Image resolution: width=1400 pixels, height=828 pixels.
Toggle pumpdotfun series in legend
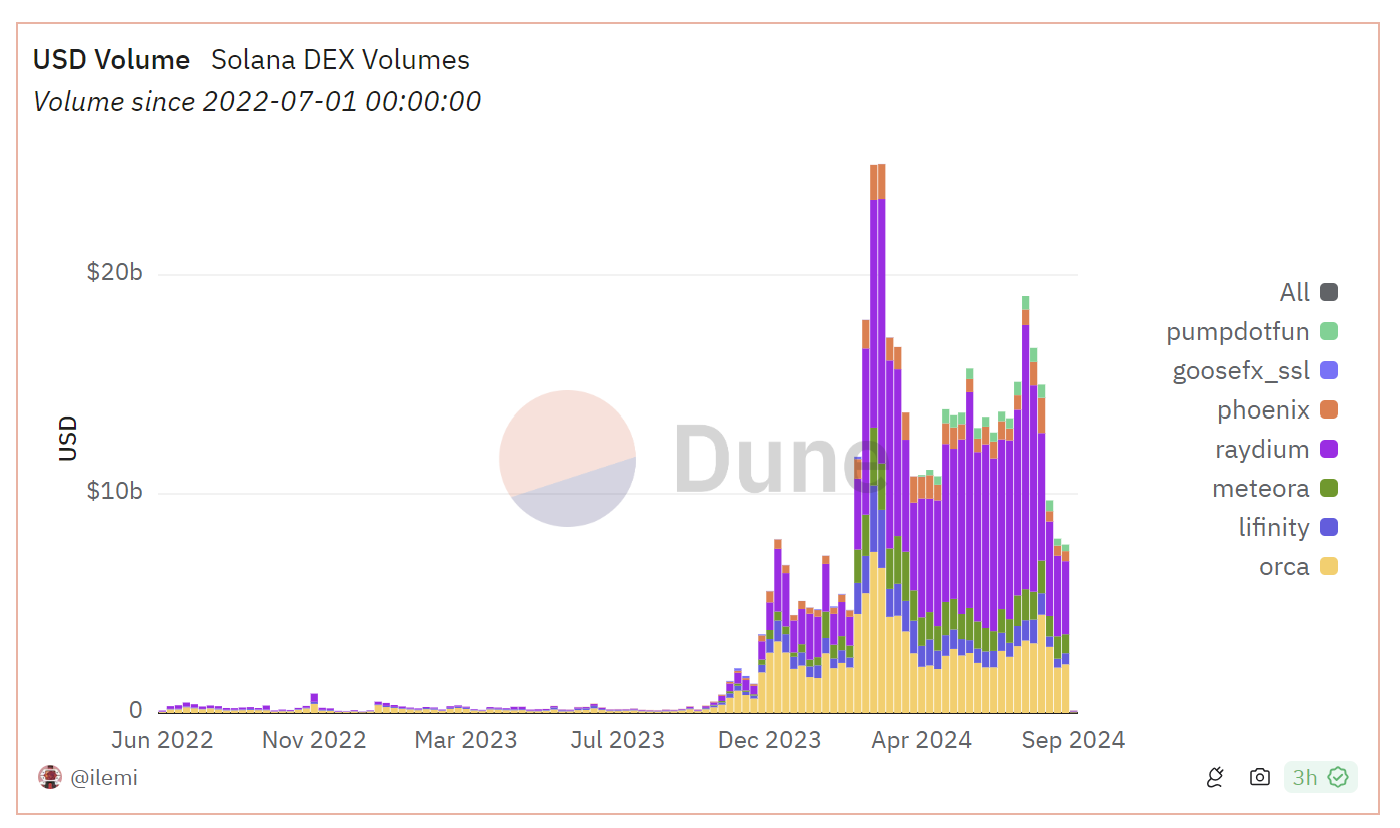(x=1252, y=332)
